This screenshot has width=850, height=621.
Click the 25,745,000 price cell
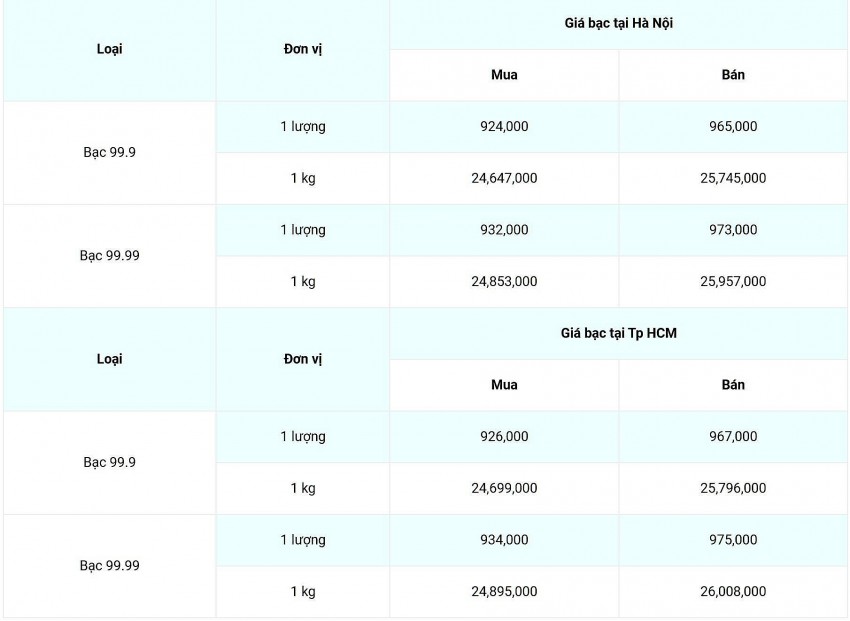click(x=733, y=178)
